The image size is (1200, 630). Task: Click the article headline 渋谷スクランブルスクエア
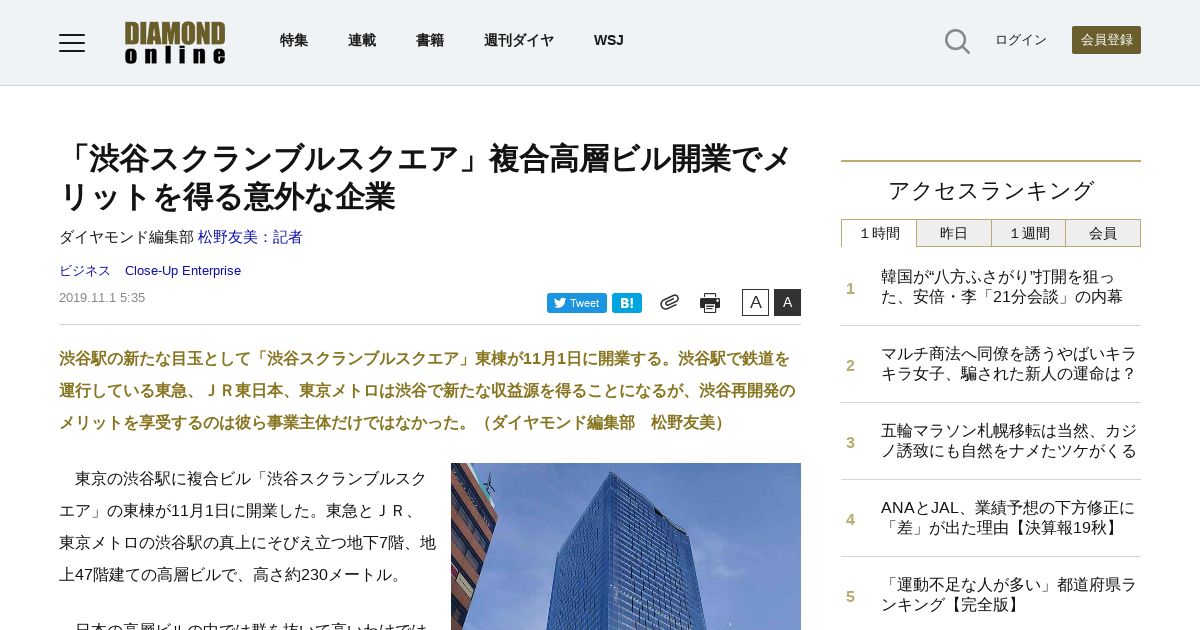(x=426, y=177)
